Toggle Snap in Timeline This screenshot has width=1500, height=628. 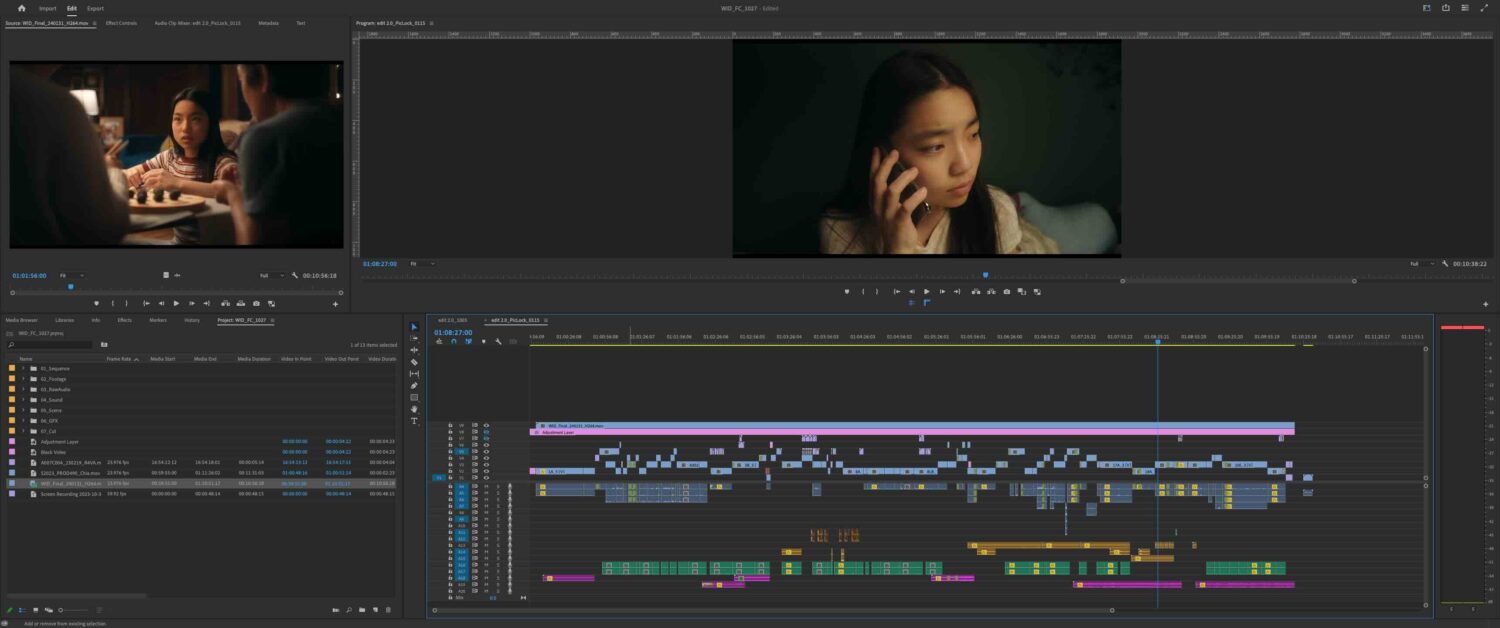[x=453, y=341]
